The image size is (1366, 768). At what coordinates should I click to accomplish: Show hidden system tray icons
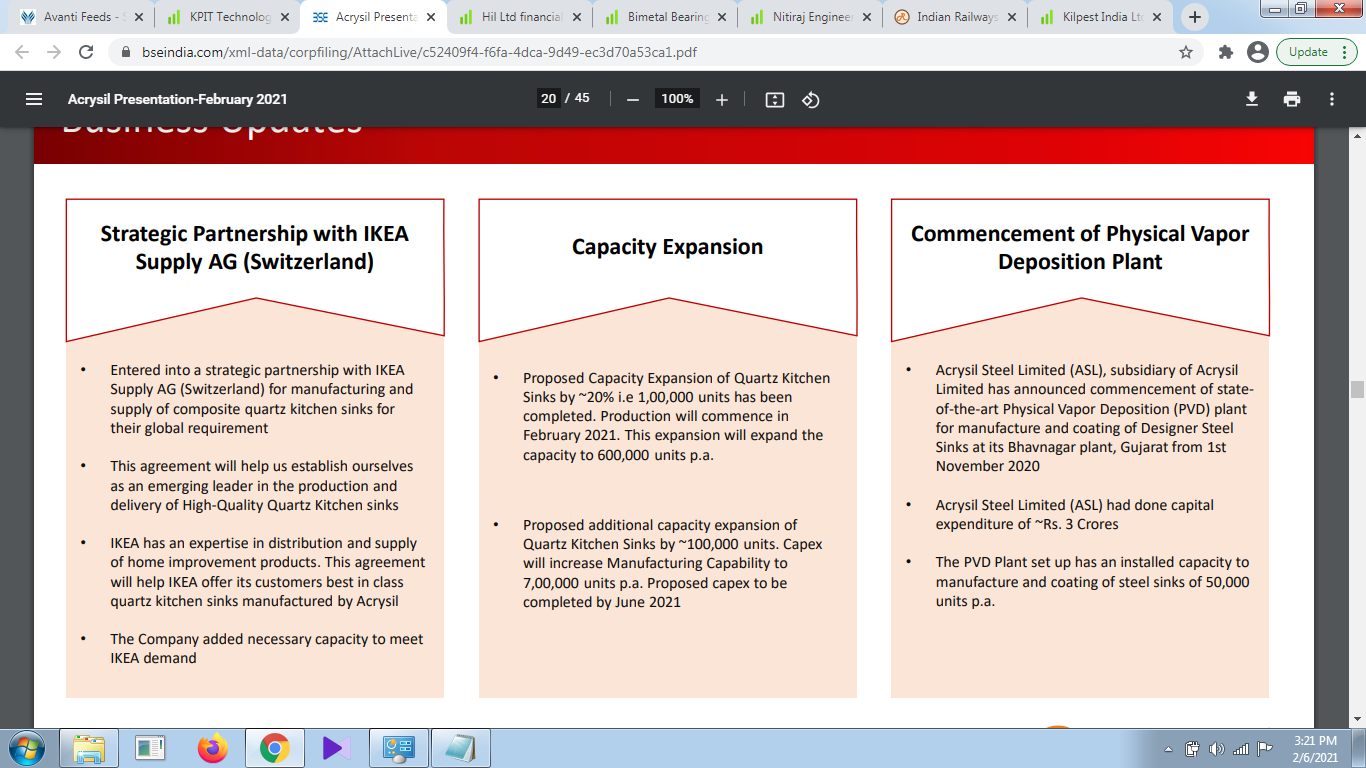[x=1169, y=748]
